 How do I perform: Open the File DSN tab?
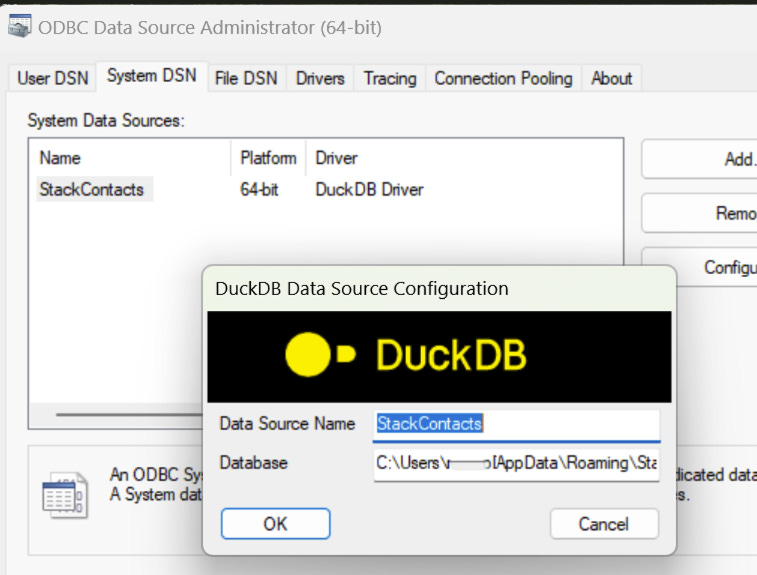[x=246, y=78]
